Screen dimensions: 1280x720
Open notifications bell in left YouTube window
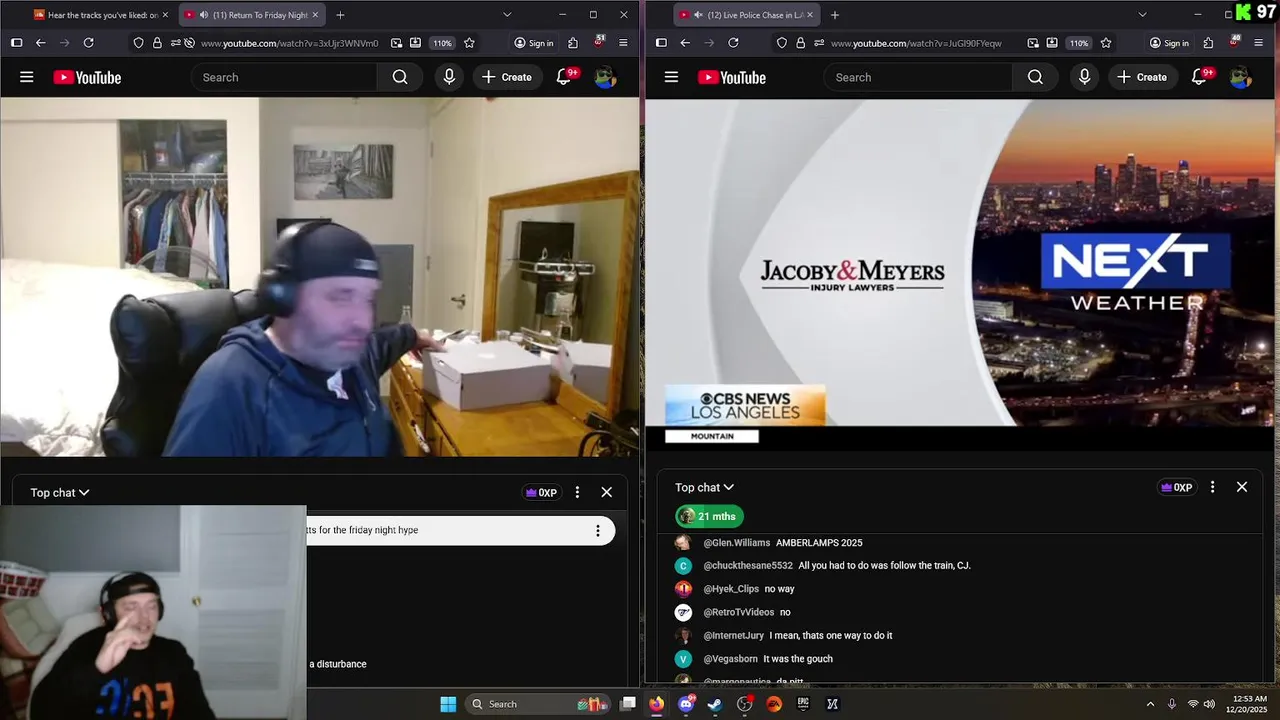[x=565, y=77]
